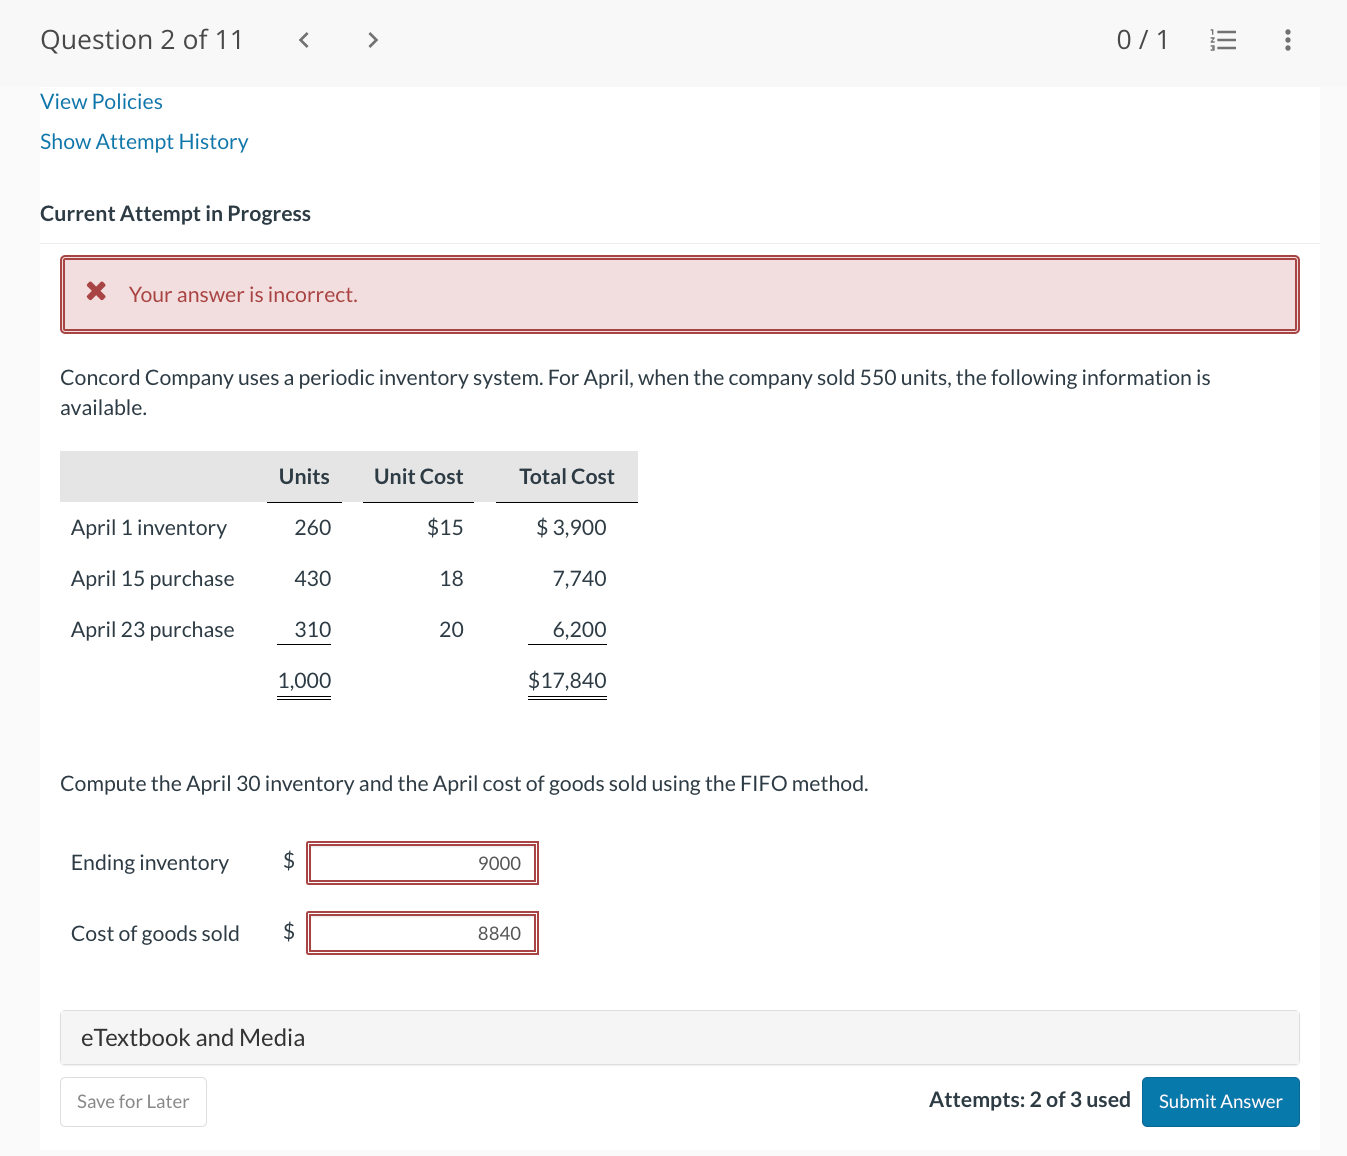The image size is (1347, 1156).
Task: Select the April 15 purchase row label
Action: (153, 579)
